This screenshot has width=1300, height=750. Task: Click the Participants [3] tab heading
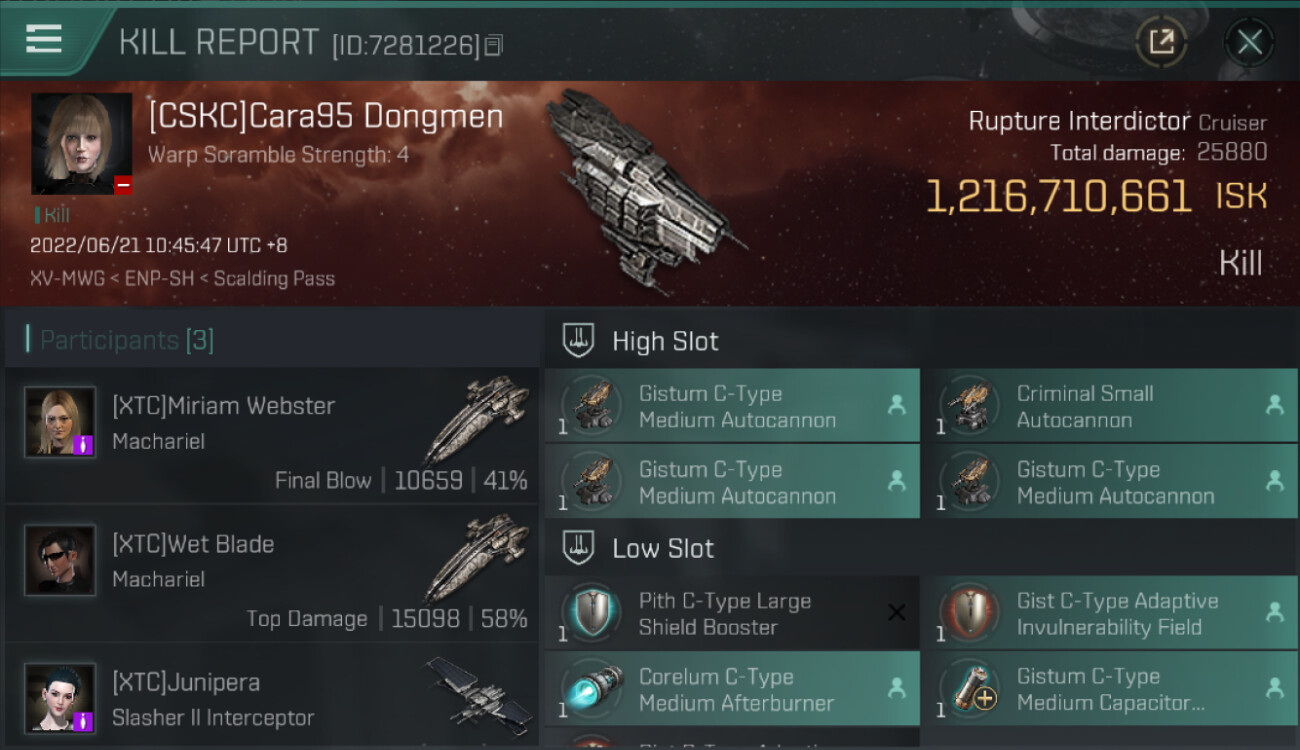(126, 340)
